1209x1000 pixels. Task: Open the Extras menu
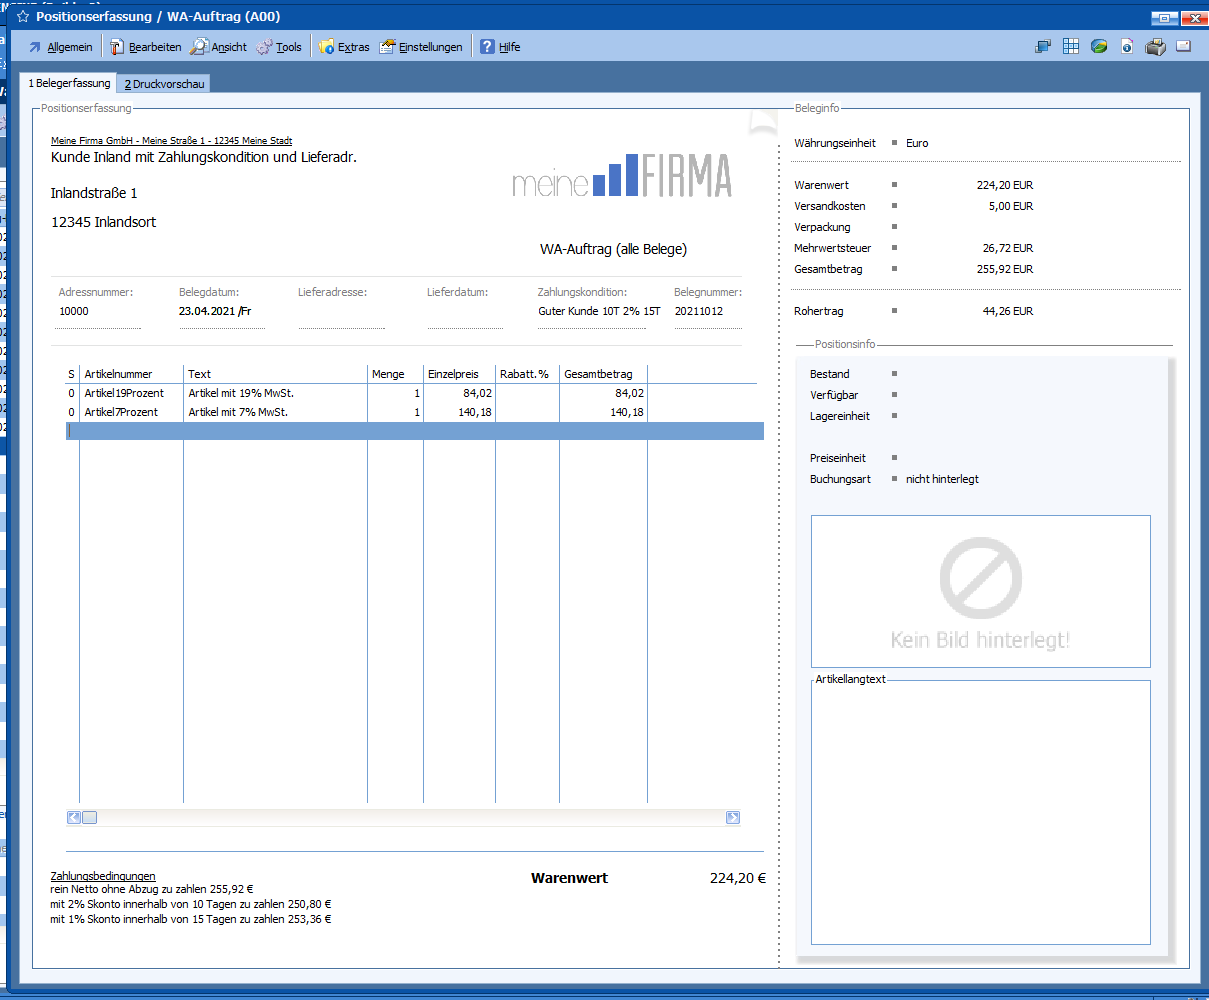(344, 47)
